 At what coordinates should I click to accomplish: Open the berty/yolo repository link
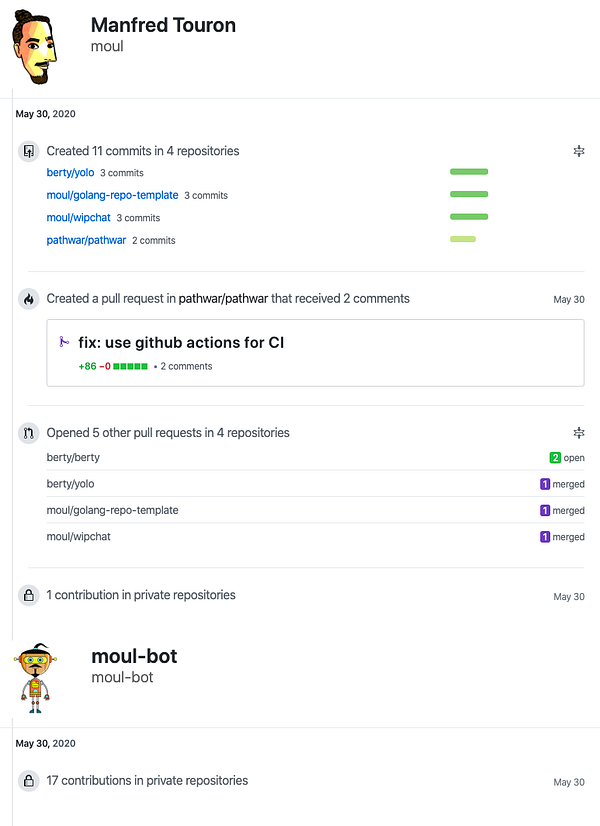point(70,173)
